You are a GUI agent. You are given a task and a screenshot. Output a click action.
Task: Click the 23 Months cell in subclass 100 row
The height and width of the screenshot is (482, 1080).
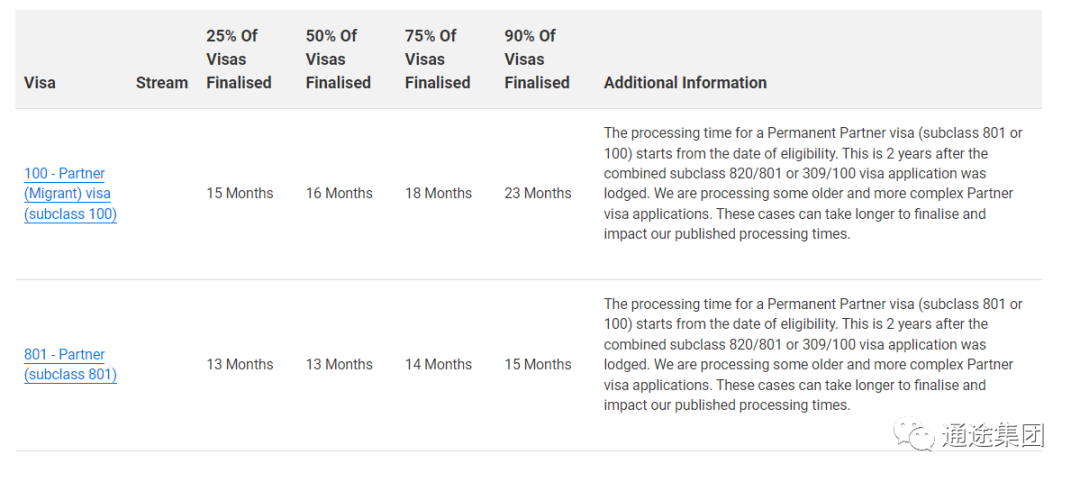[538, 193]
